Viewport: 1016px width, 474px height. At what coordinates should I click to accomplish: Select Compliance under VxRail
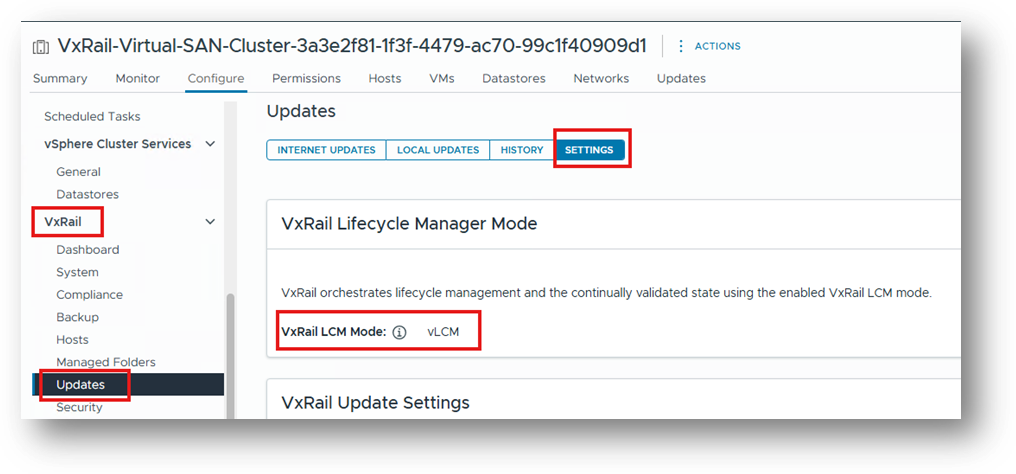tap(89, 295)
